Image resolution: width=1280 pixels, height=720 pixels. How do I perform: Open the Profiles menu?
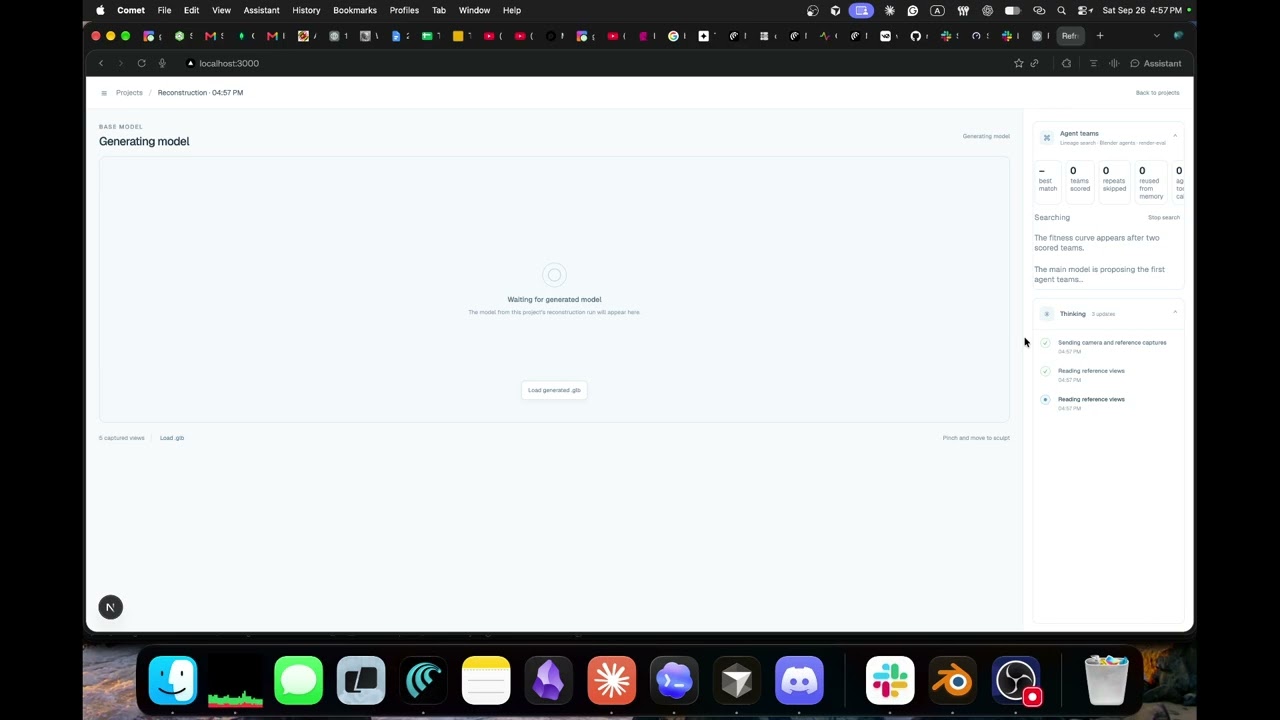404,10
